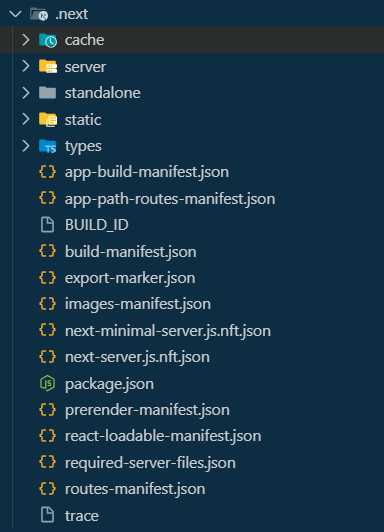Expand the cache folder chevron
This screenshot has width=384, height=532.
pyautogui.click(x=26, y=40)
